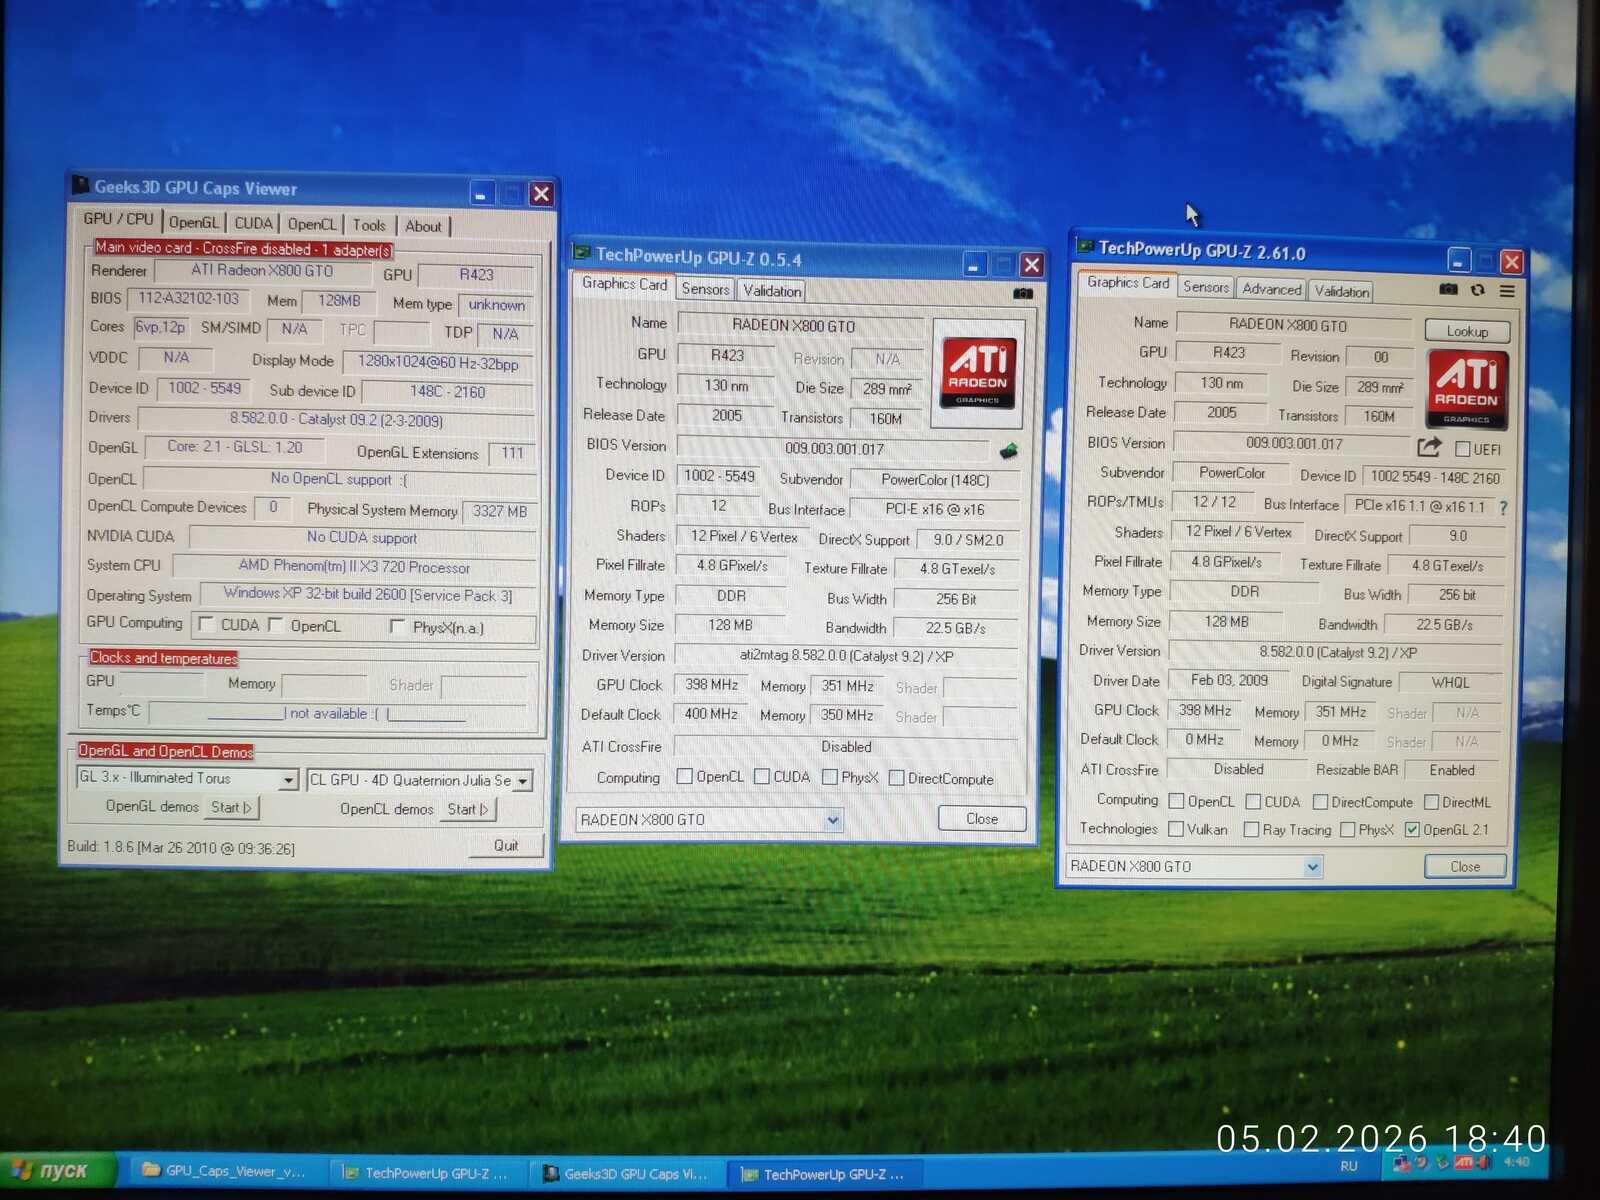Screen dimensions: 1600x1200
Task: Toggle the PhysX(n.a.) checkbox in GPU Caps Viewer
Action: (x=397, y=627)
